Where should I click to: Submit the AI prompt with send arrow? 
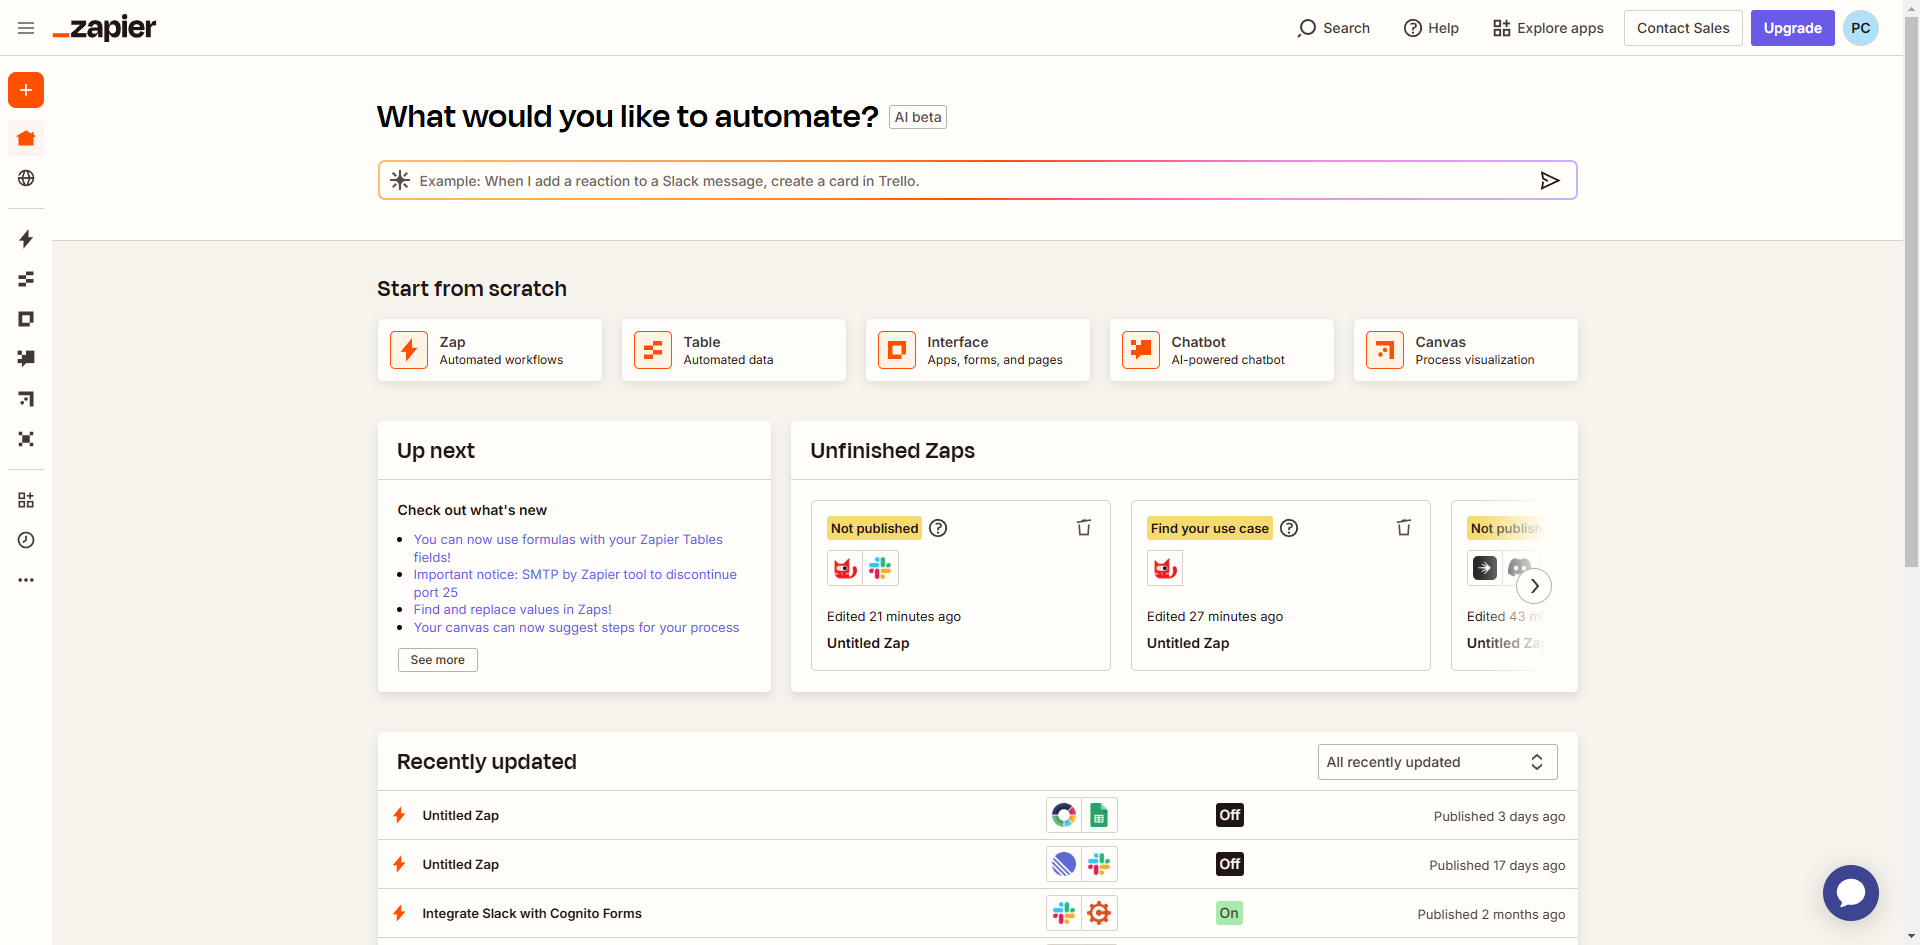[x=1549, y=181]
